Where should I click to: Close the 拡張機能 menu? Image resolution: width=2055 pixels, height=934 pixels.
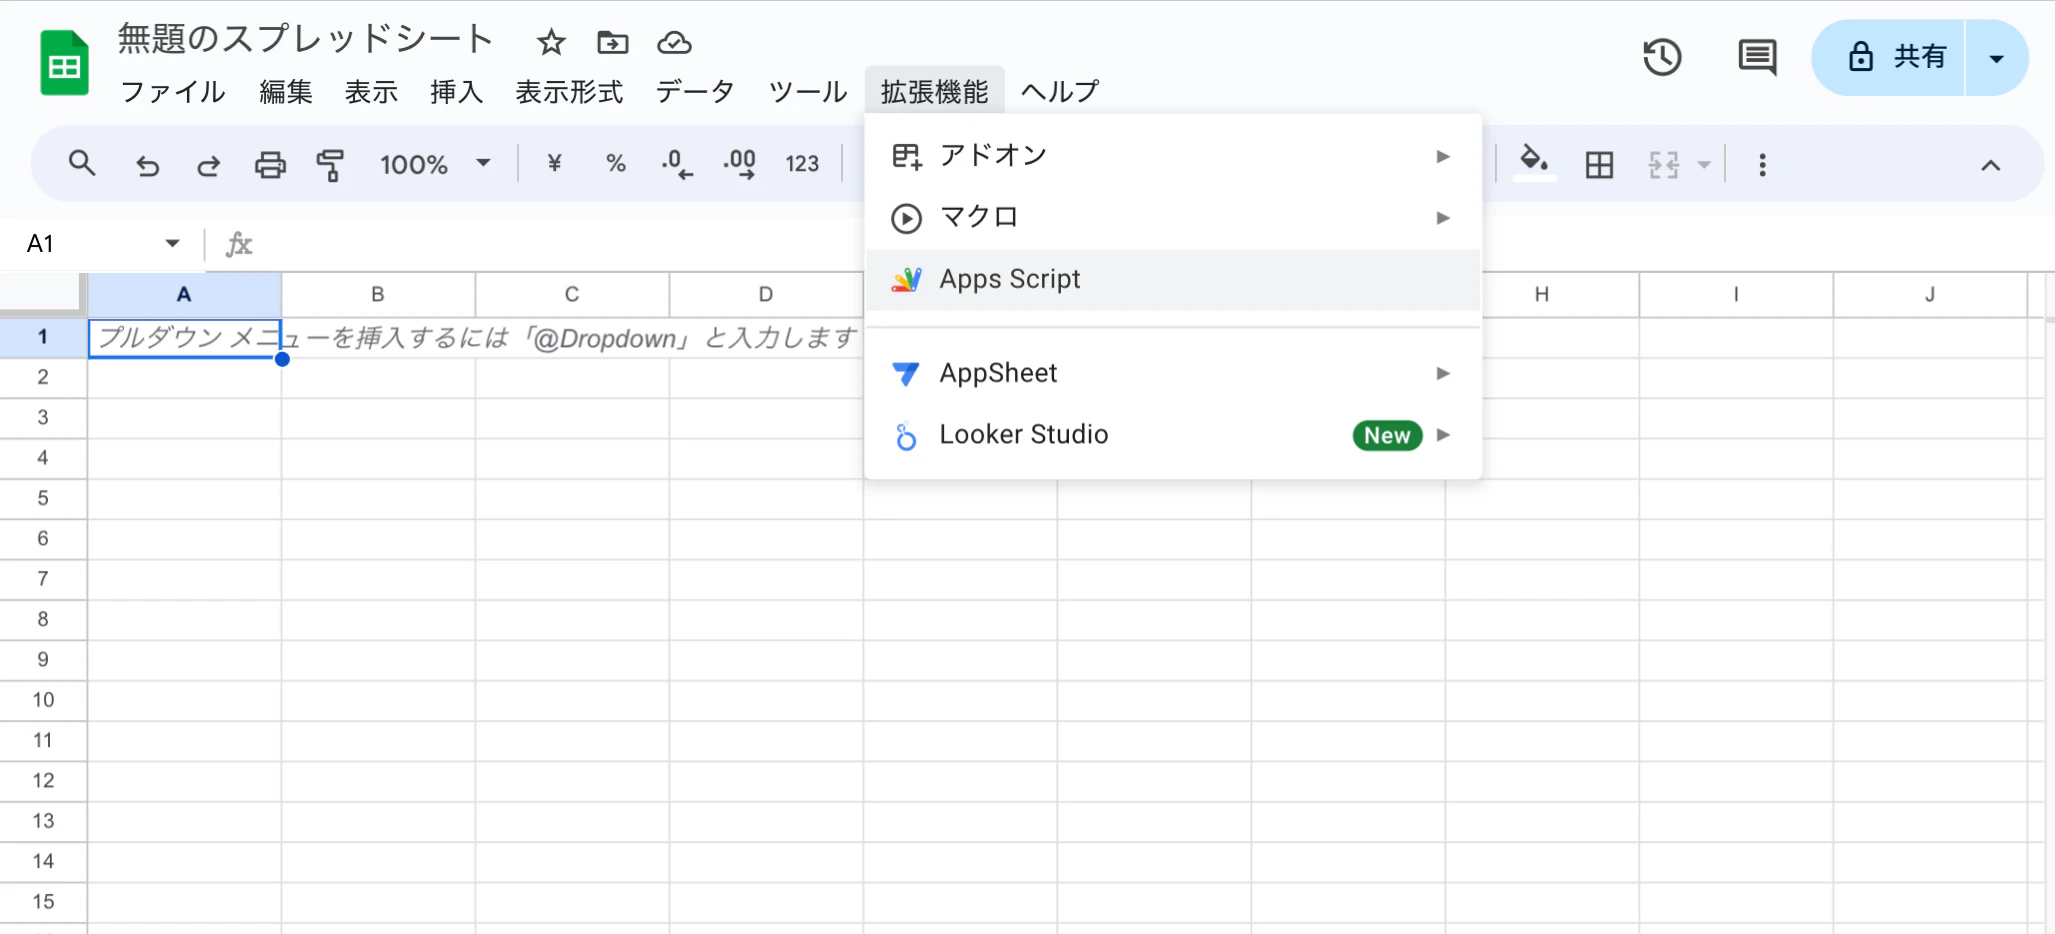935,92
